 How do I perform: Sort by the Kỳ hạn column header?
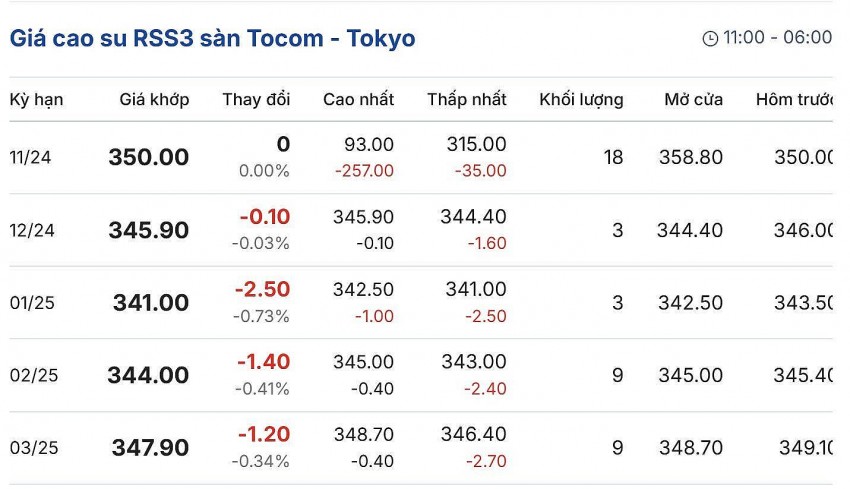click(x=37, y=100)
